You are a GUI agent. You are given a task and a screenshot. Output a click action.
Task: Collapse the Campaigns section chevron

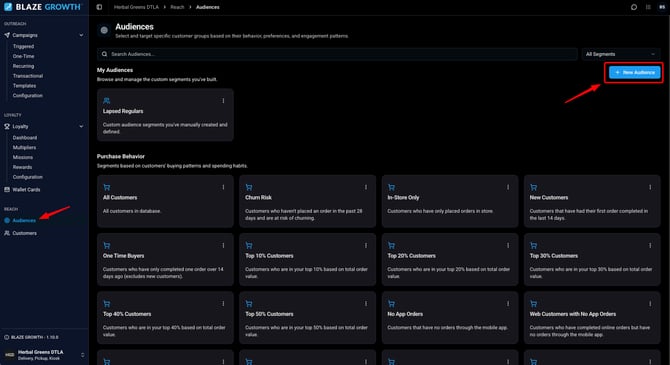pyautogui.click(x=81, y=35)
